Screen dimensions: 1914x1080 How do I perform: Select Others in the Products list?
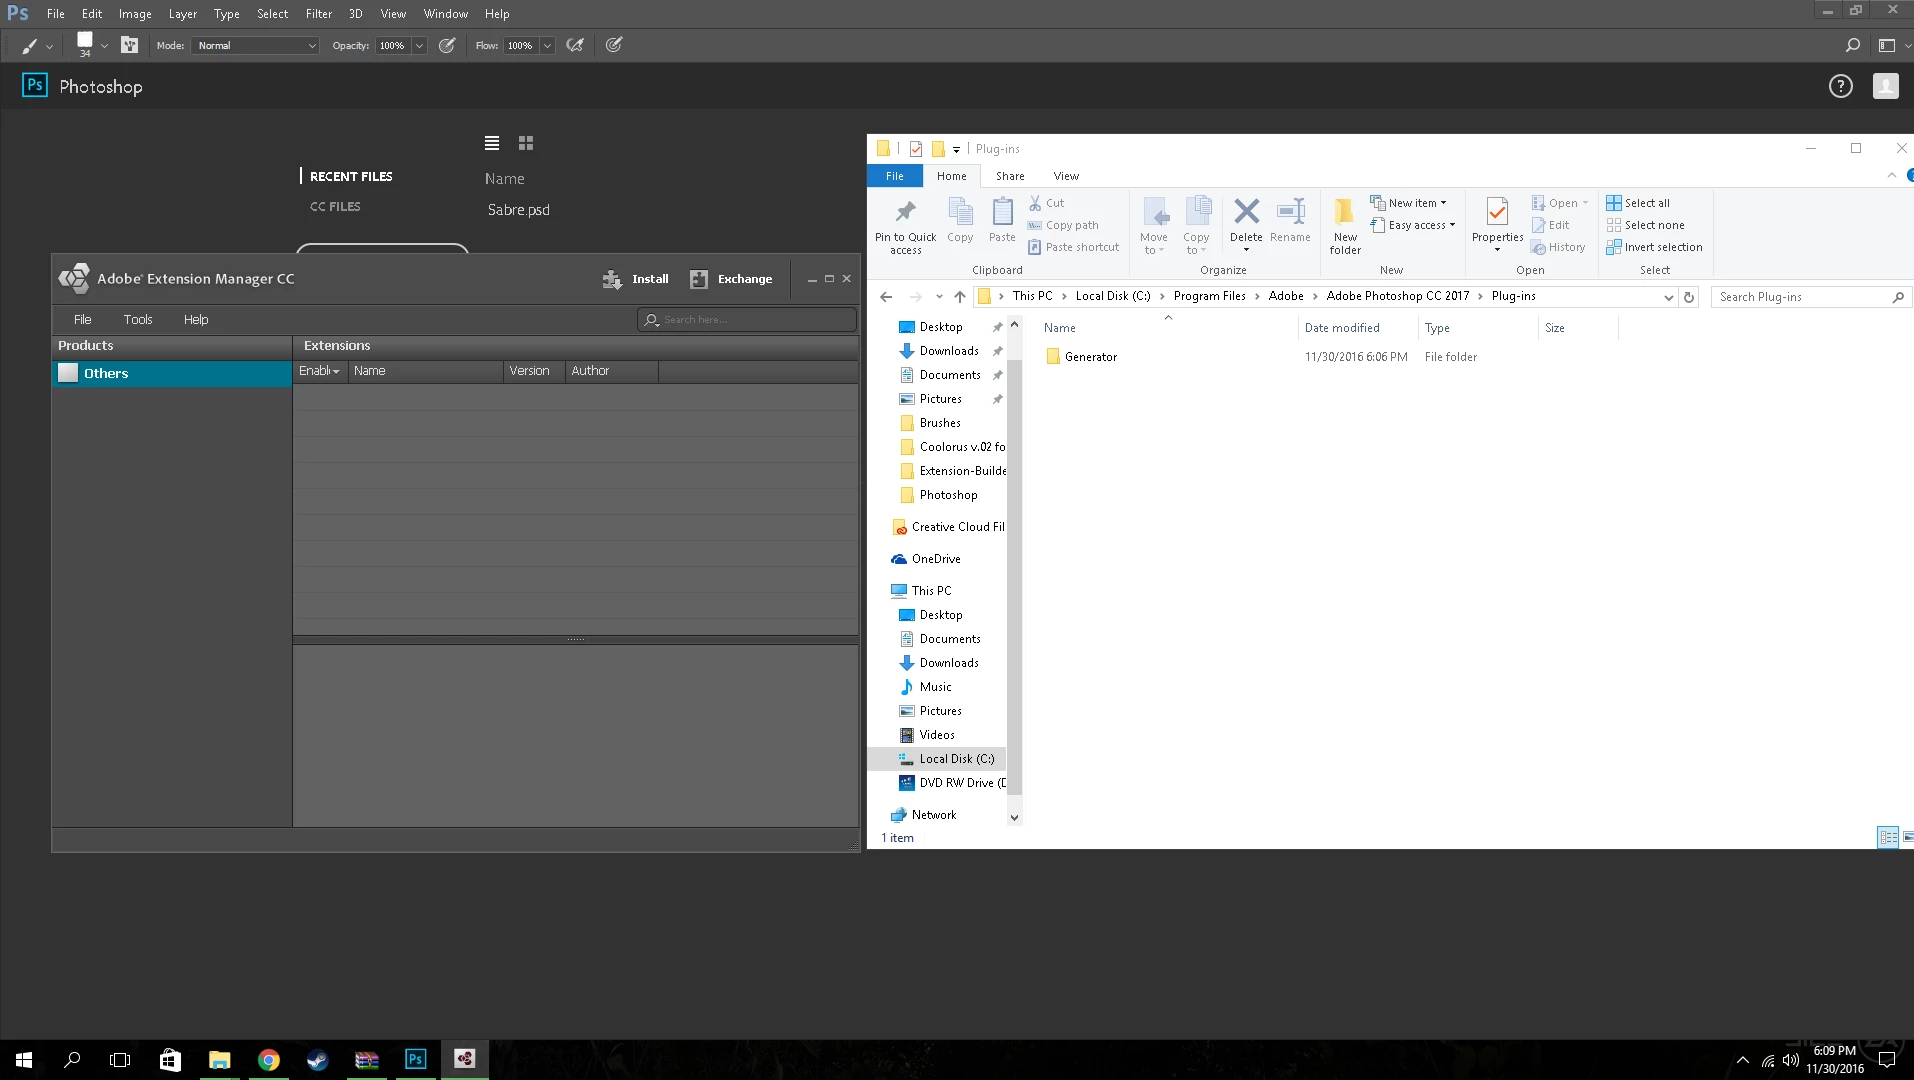[172, 373]
